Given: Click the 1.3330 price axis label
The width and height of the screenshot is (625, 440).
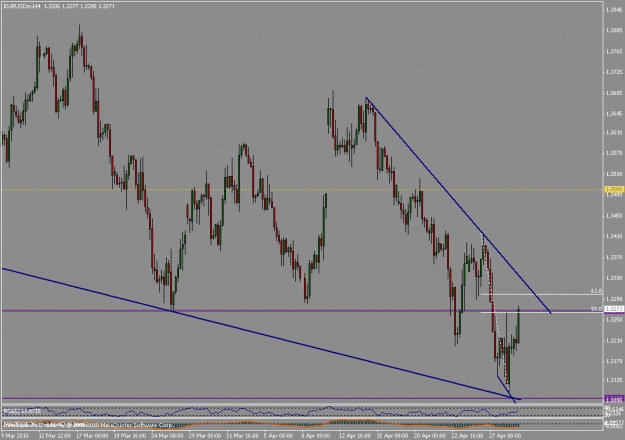Looking at the screenshot, I should click(614, 278).
